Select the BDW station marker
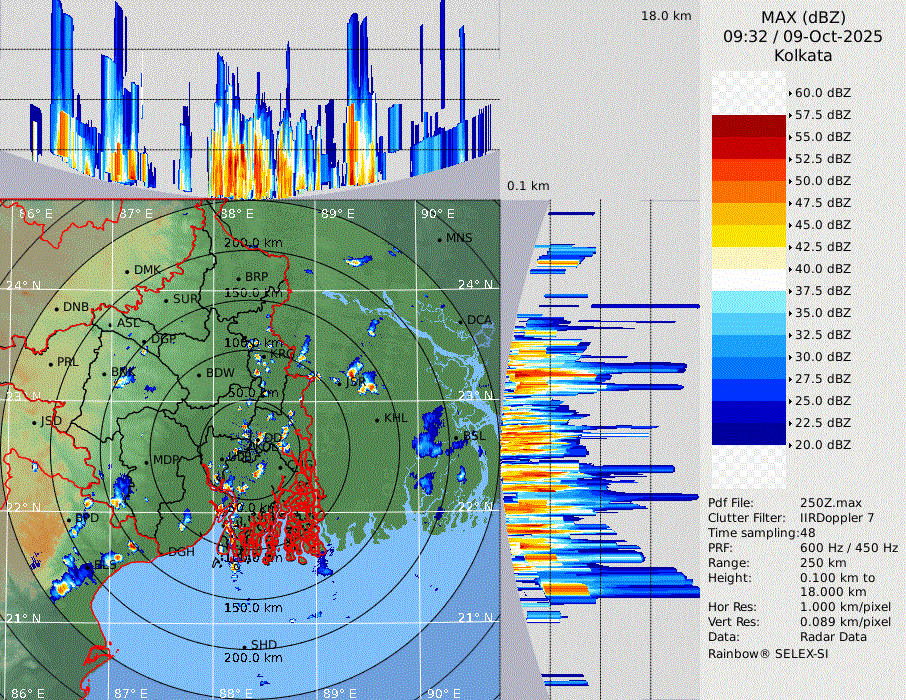 point(200,375)
